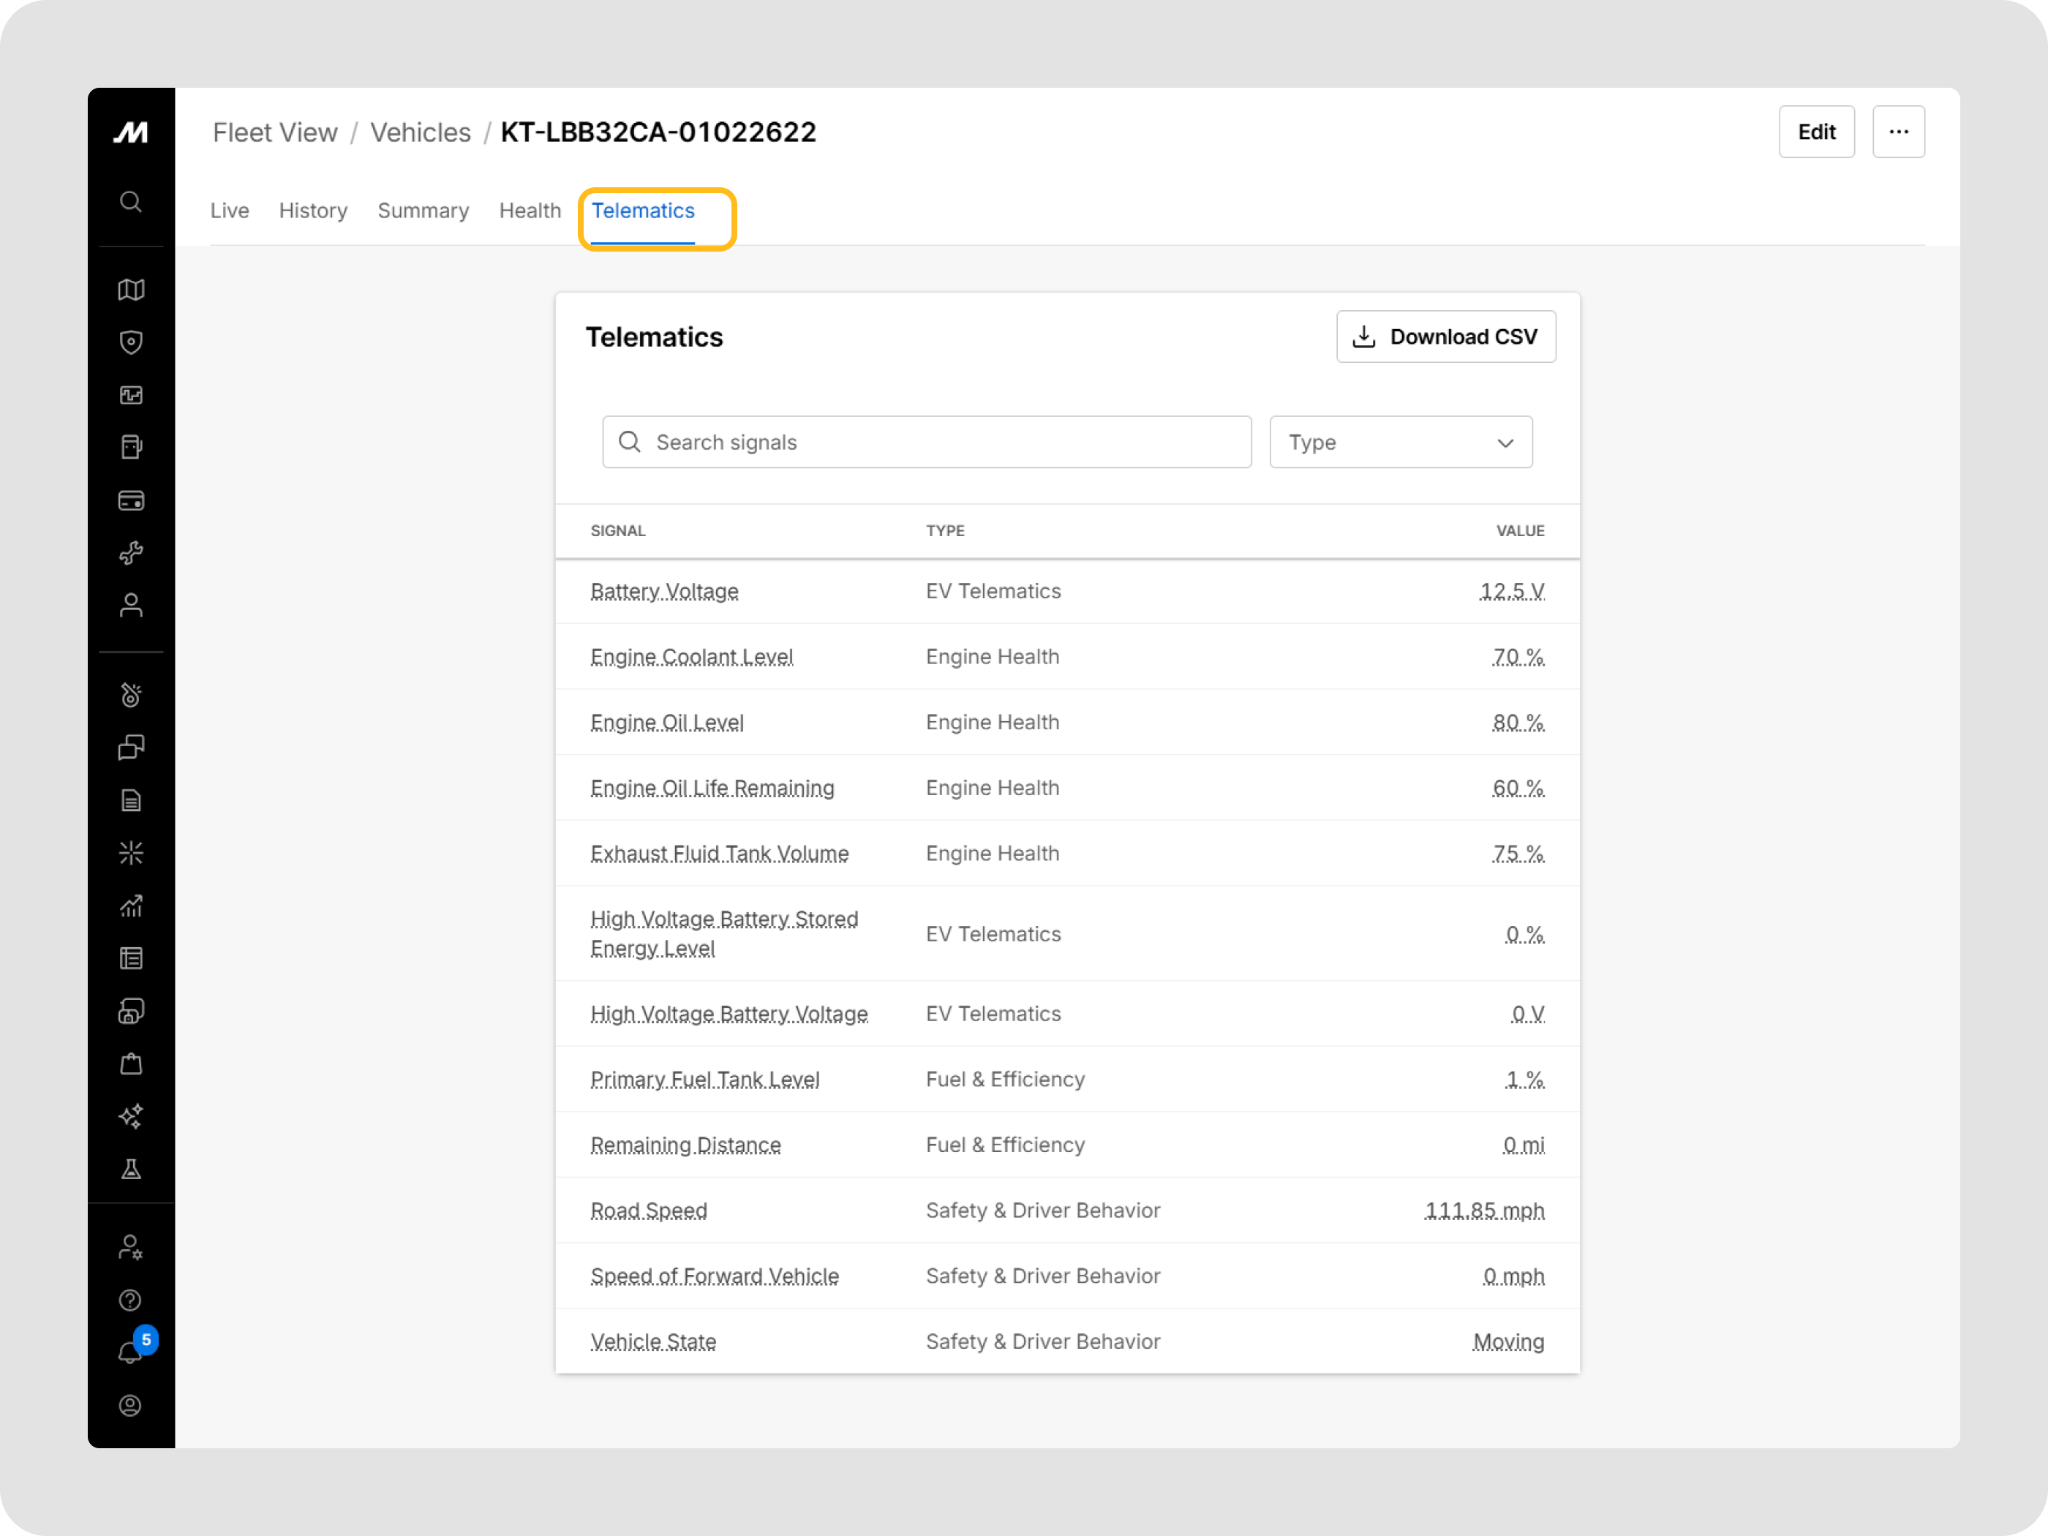
Task: Open the sparkle AI icon in sidebar
Action: (x=131, y=1116)
